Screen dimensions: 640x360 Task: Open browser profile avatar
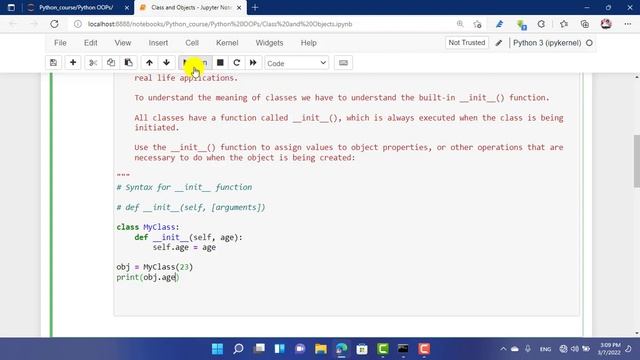coord(606,24)
